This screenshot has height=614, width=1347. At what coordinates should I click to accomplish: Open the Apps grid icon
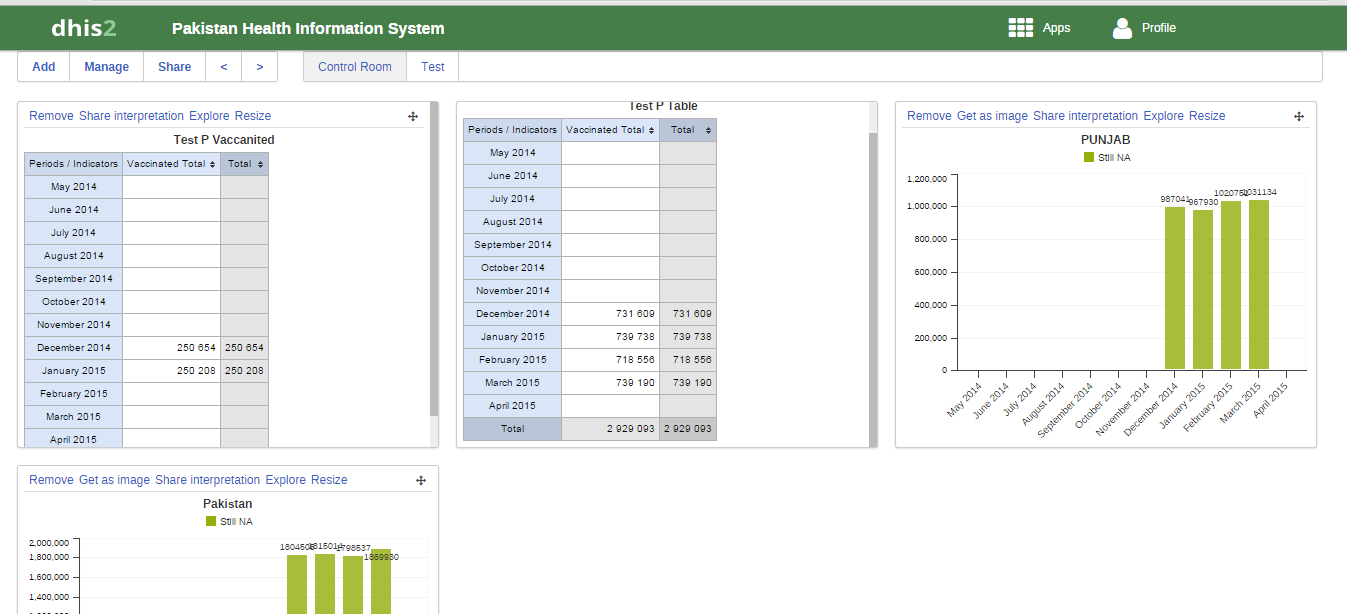pos(1020,28)
